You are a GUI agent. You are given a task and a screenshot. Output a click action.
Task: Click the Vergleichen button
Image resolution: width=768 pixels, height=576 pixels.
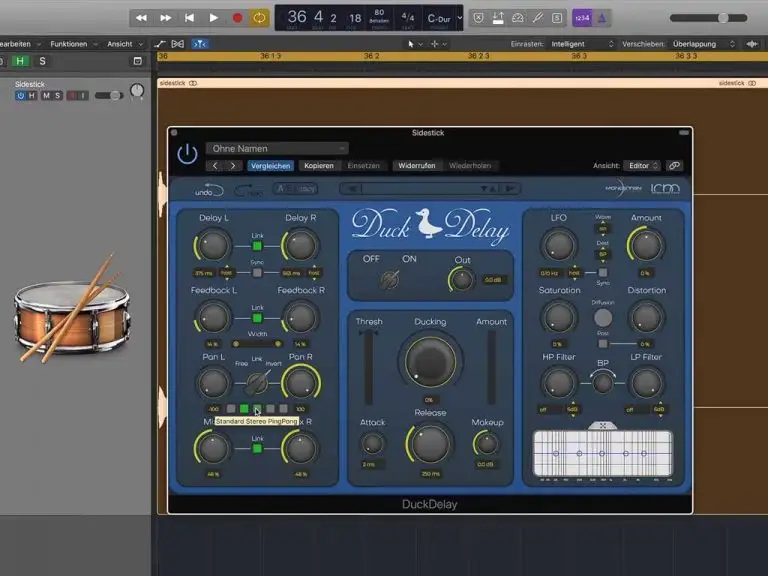click(270, 166)
